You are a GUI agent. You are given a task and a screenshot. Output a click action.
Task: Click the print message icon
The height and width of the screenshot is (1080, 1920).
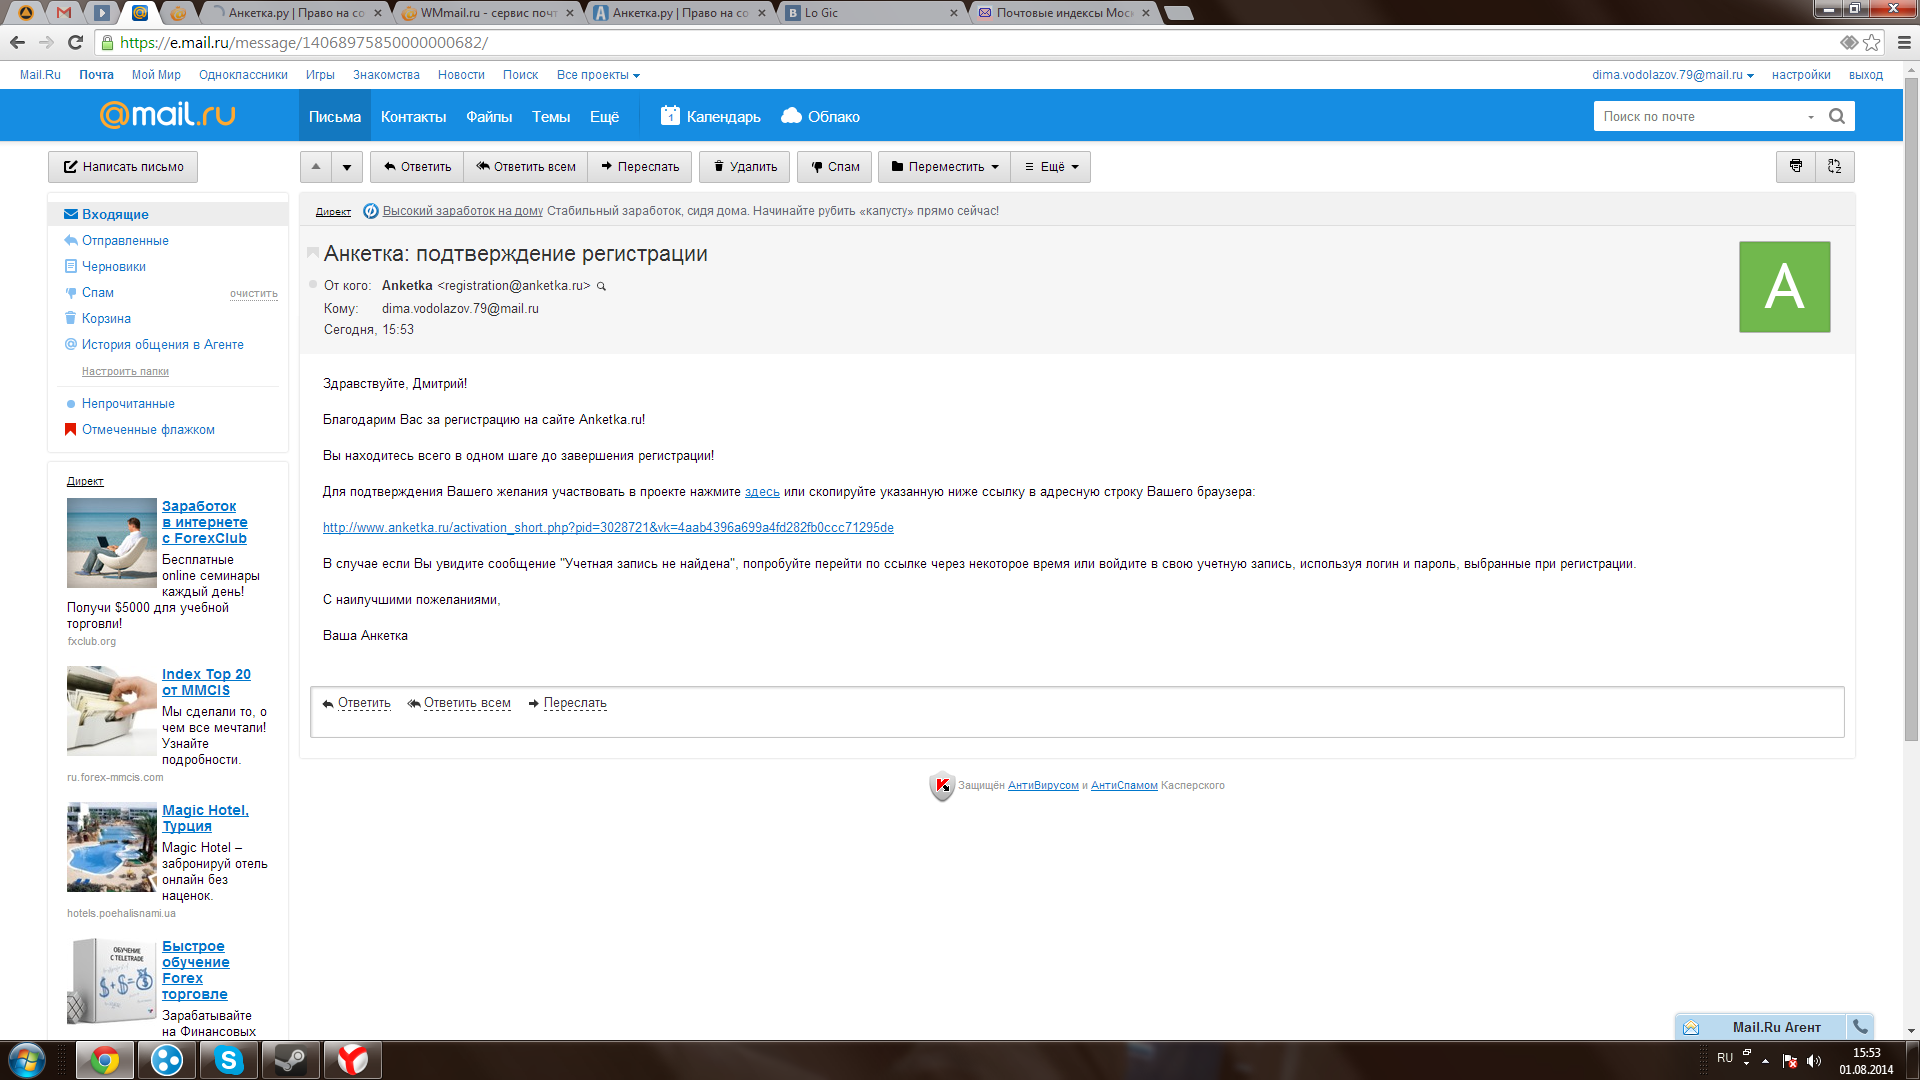click(1796, 166)
